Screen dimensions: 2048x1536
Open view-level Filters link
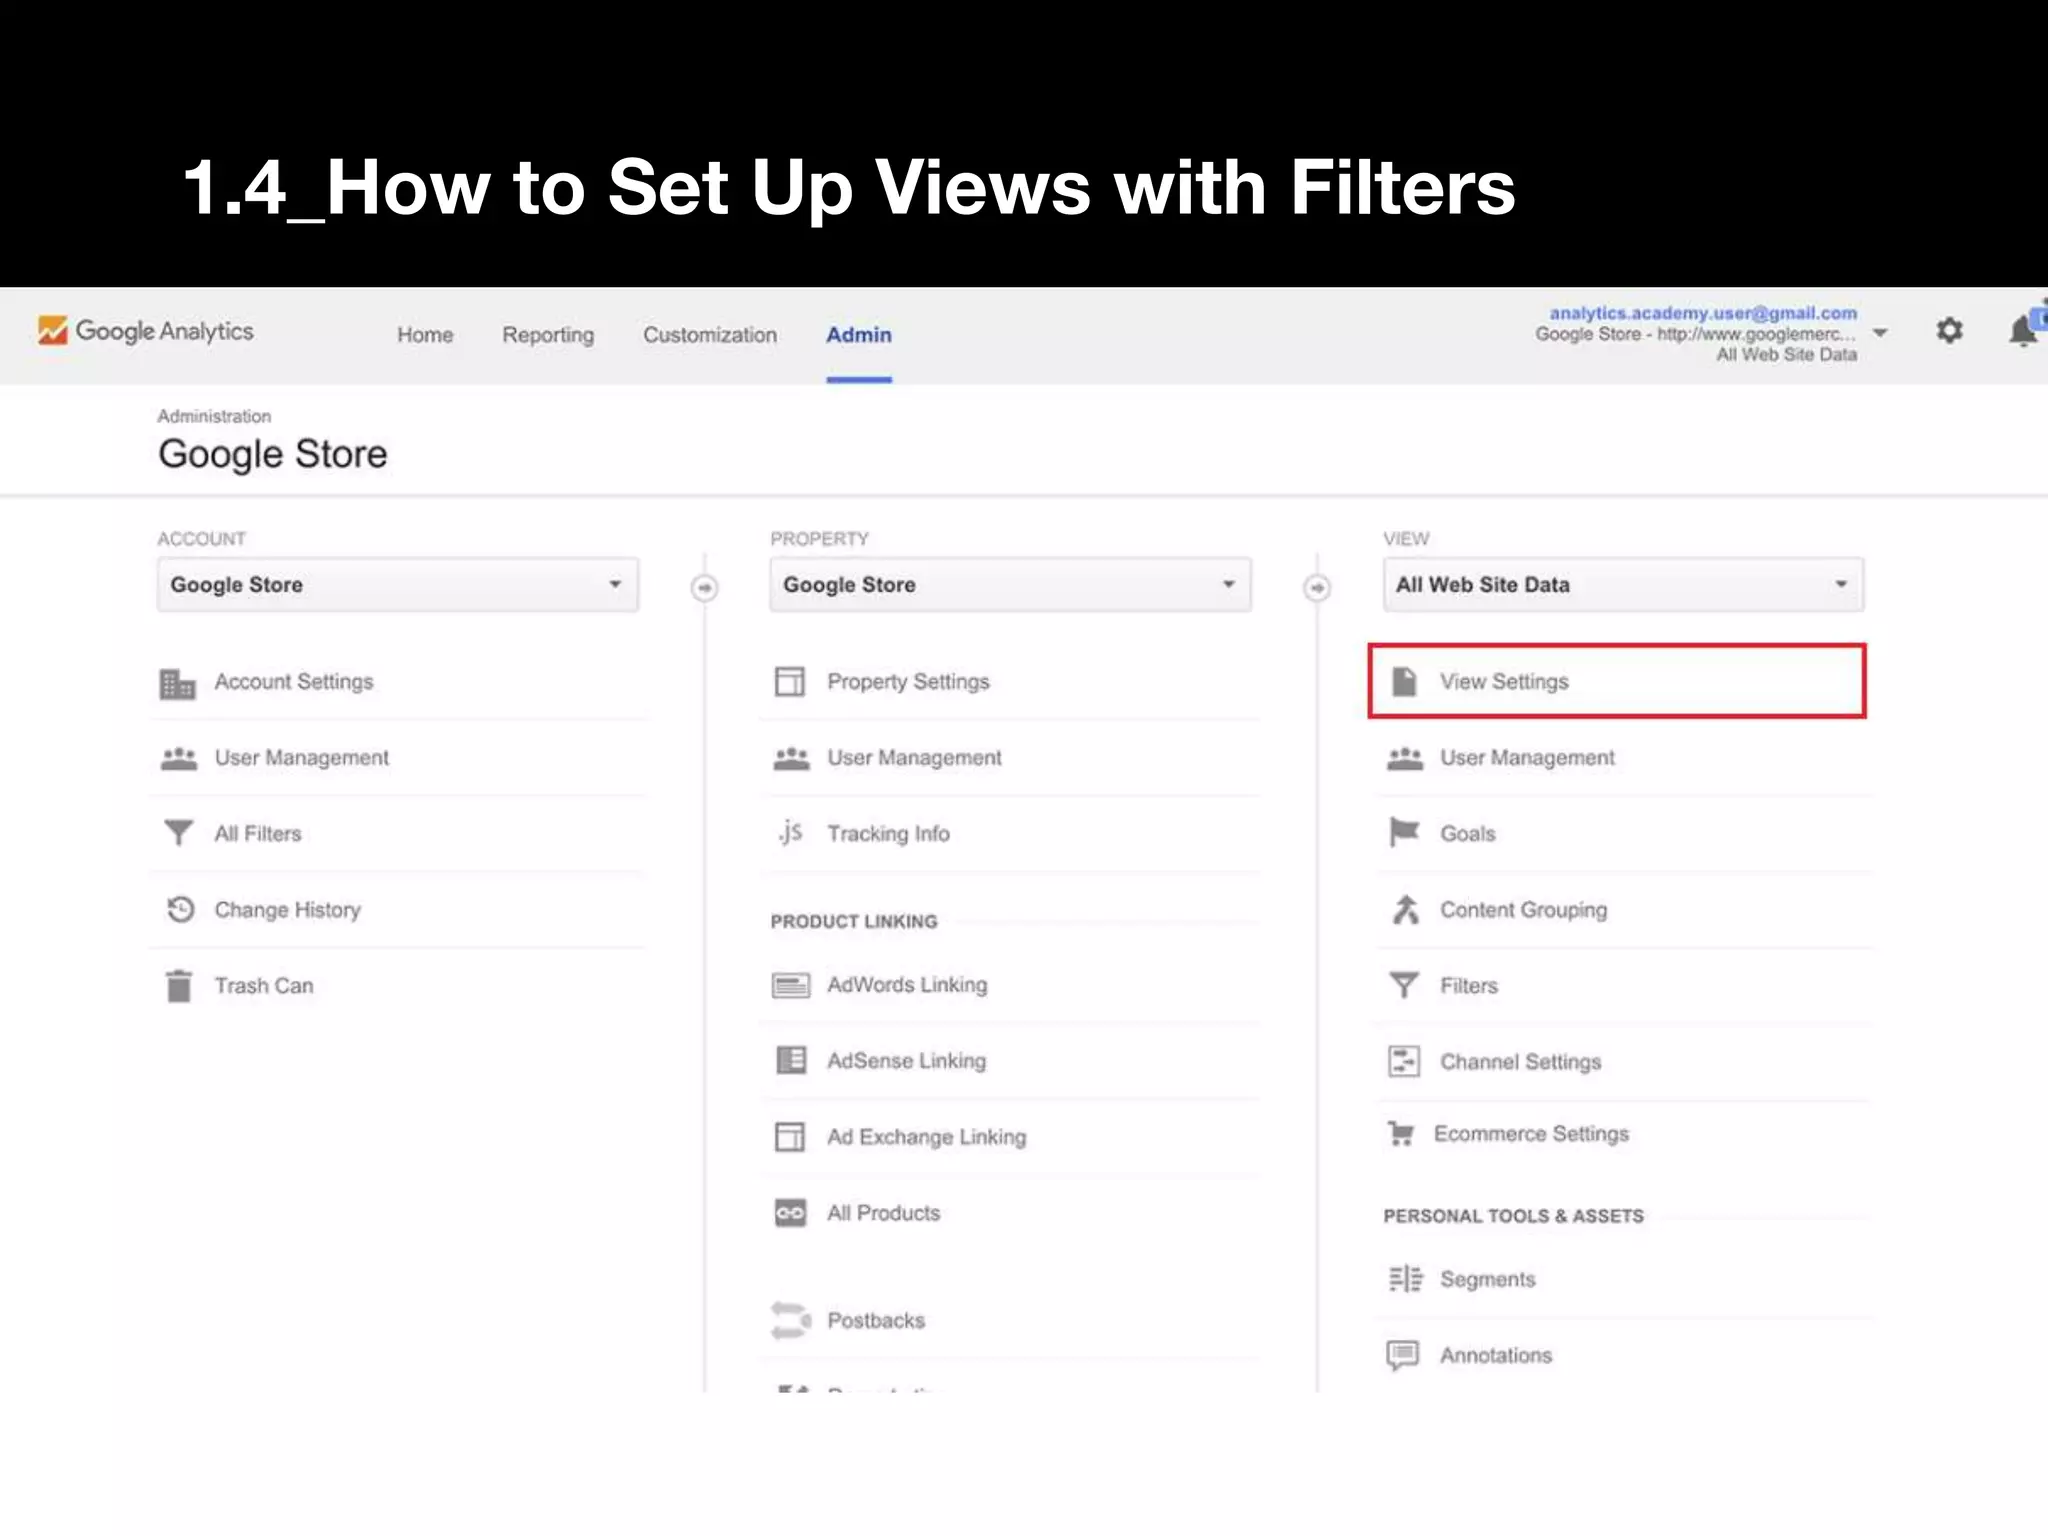coord(1469,986)
